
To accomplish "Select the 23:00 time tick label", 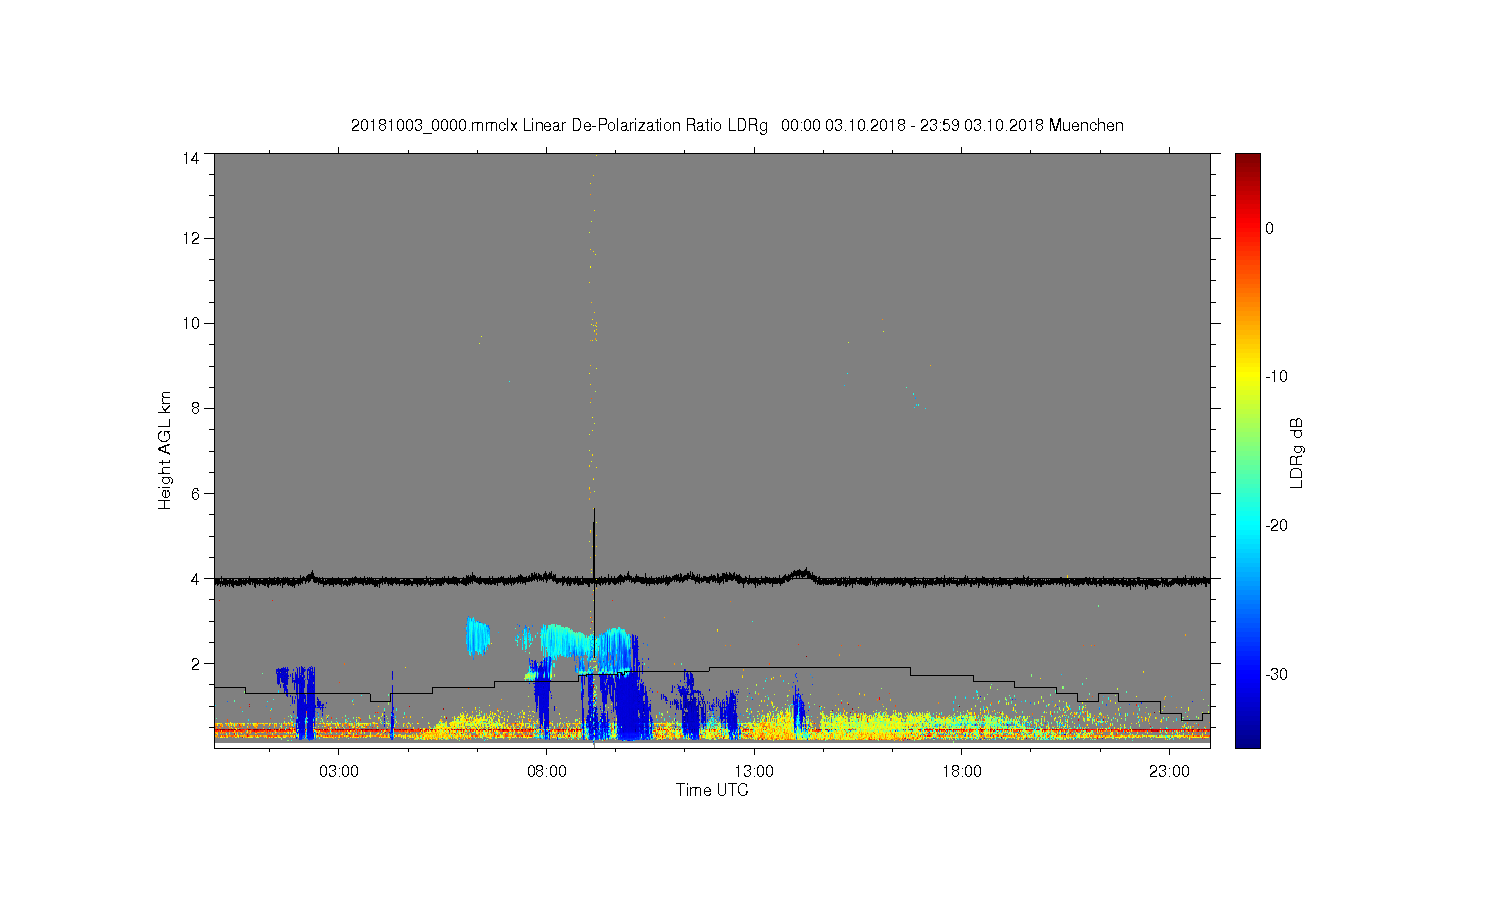I will coord(1169,772).
